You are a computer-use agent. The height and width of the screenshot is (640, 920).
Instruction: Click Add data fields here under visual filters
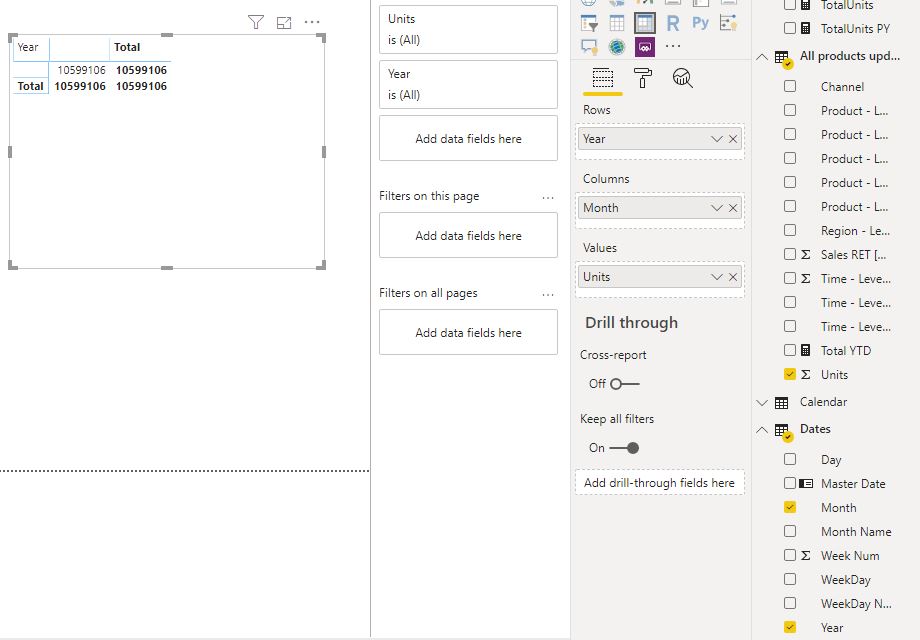point(468,138)
